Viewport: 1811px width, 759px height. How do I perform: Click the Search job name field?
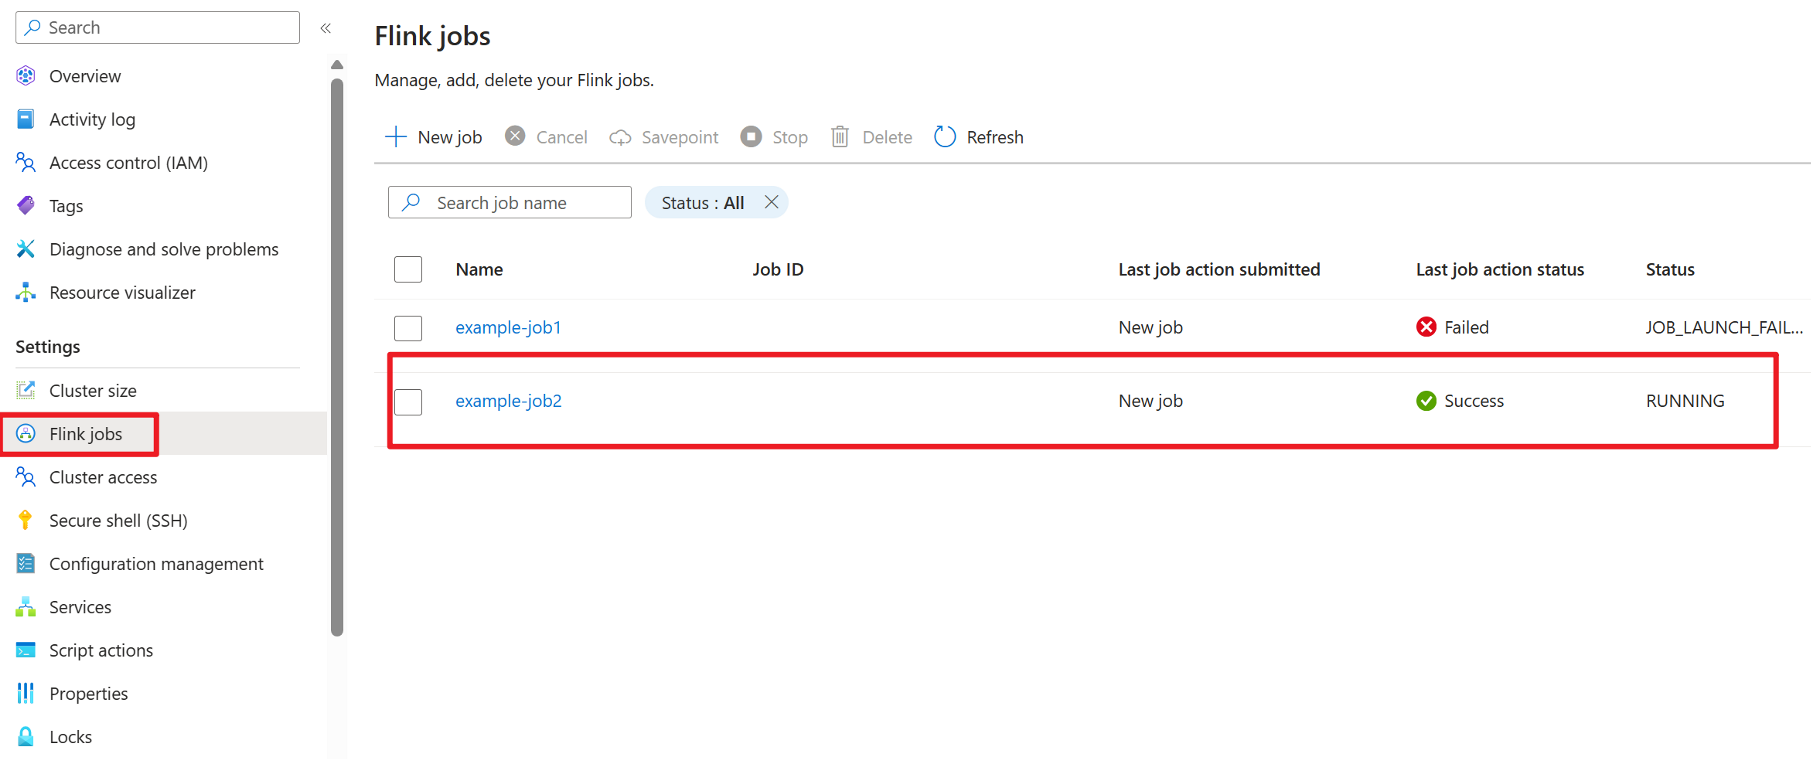(520, 203)
